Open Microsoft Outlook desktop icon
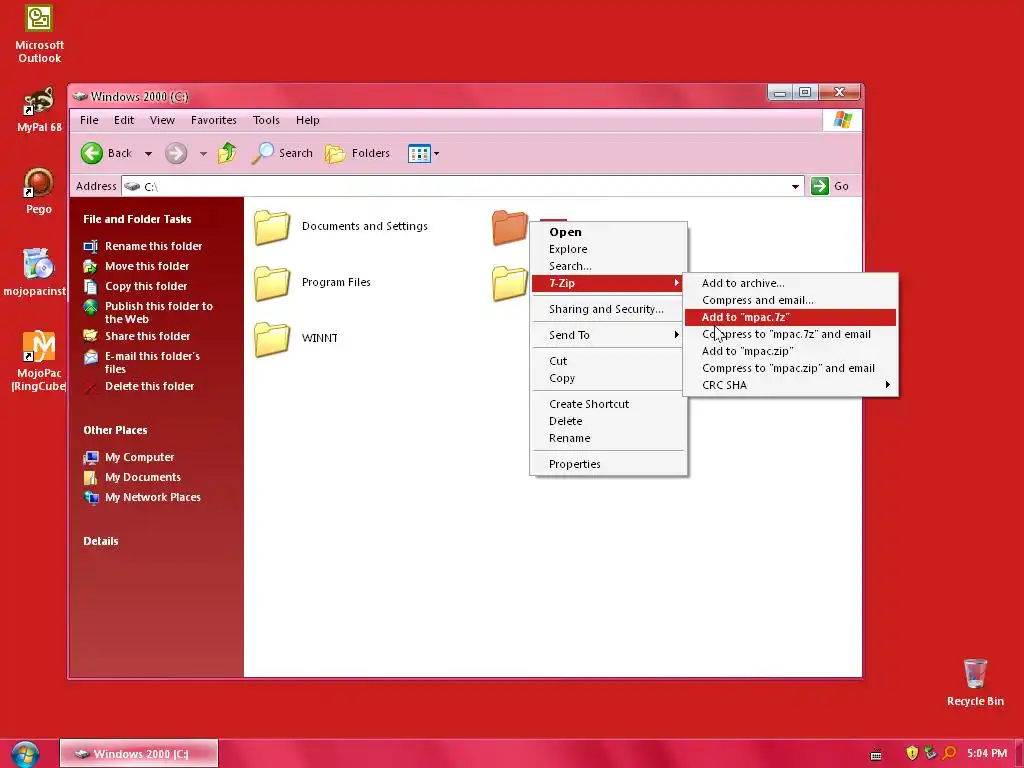The width and height of the screenshot is (1024, 768). click(x=39, y=34)
